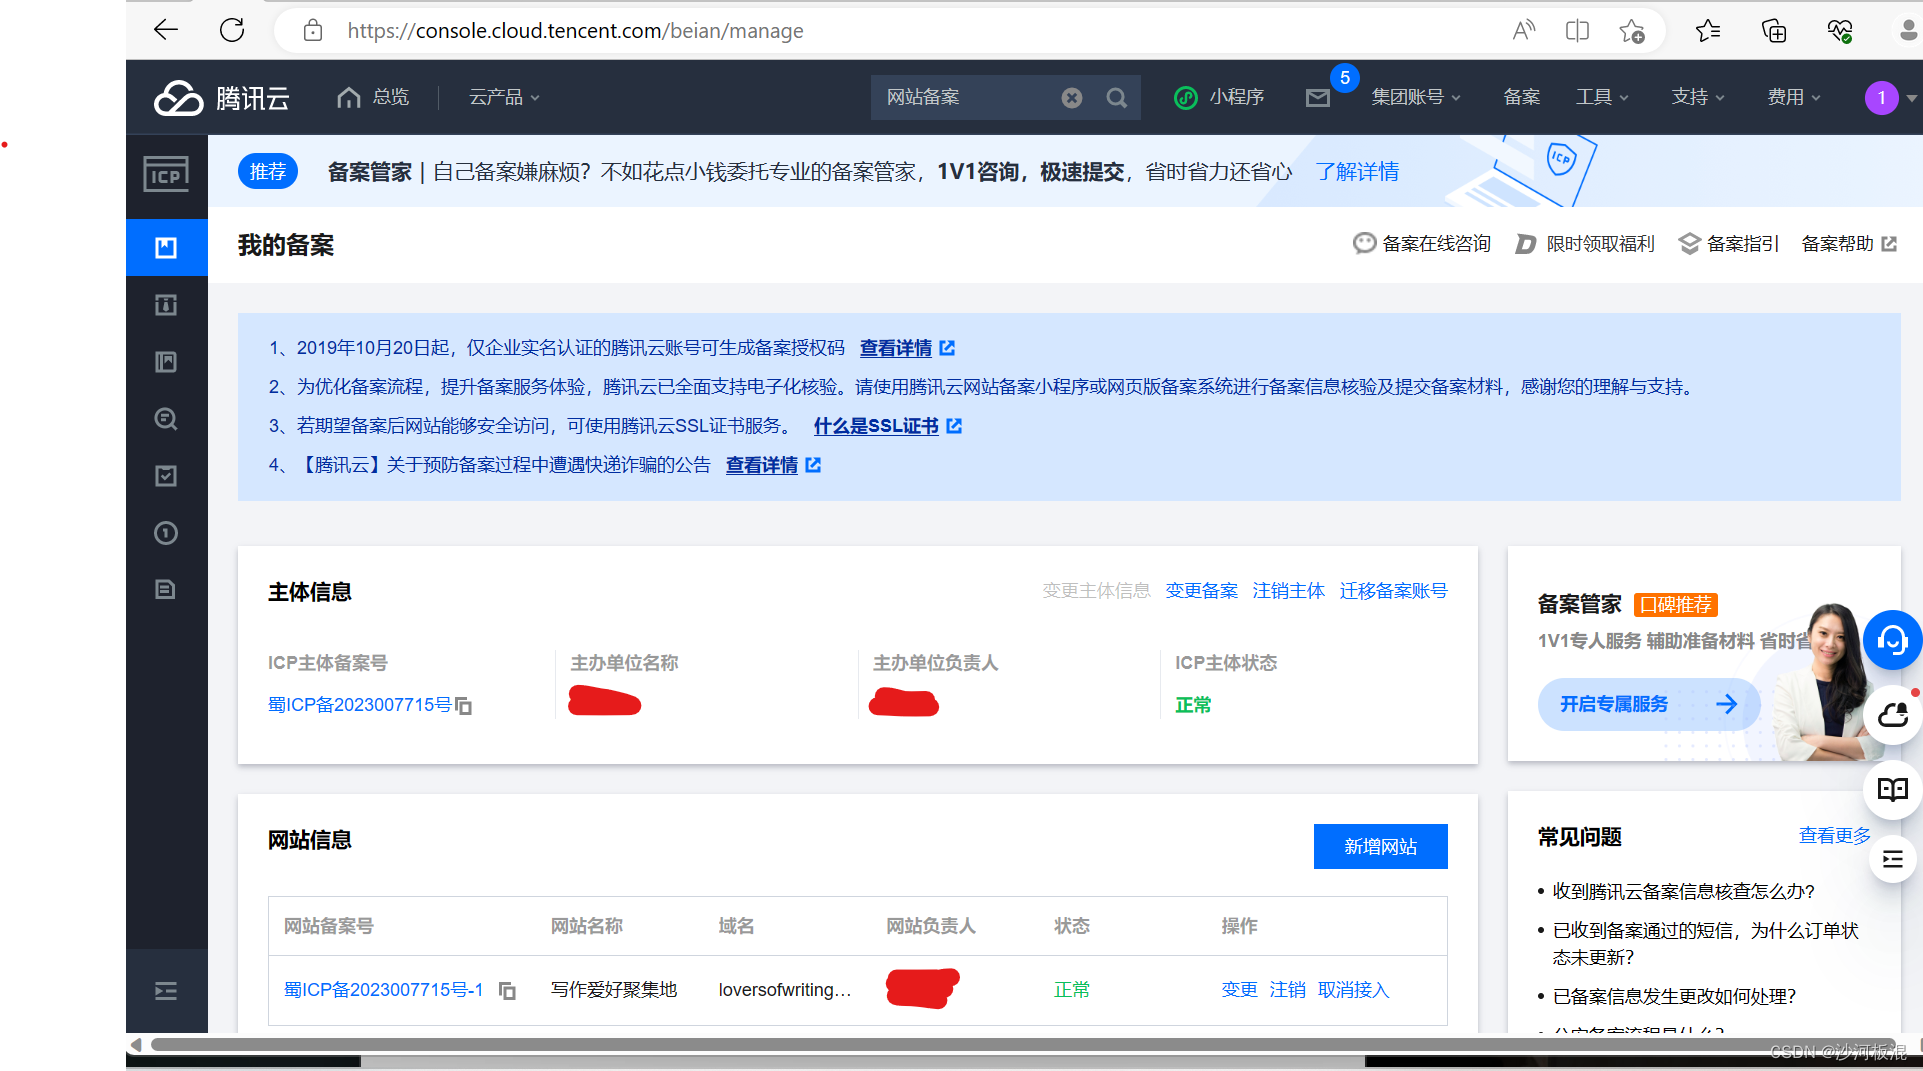
Task: Open 限时领取福利
Action: [x=1585, y=244]
